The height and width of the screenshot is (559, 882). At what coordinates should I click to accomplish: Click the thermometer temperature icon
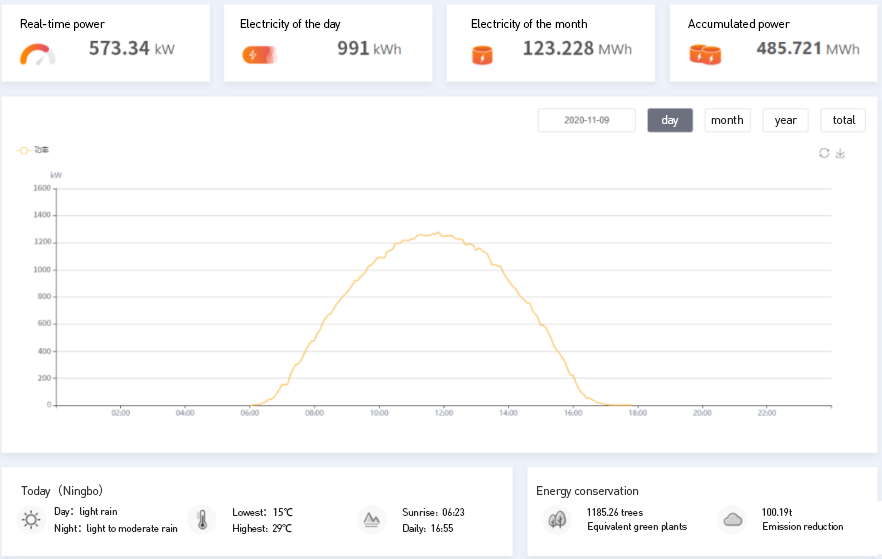pos(202,519)
